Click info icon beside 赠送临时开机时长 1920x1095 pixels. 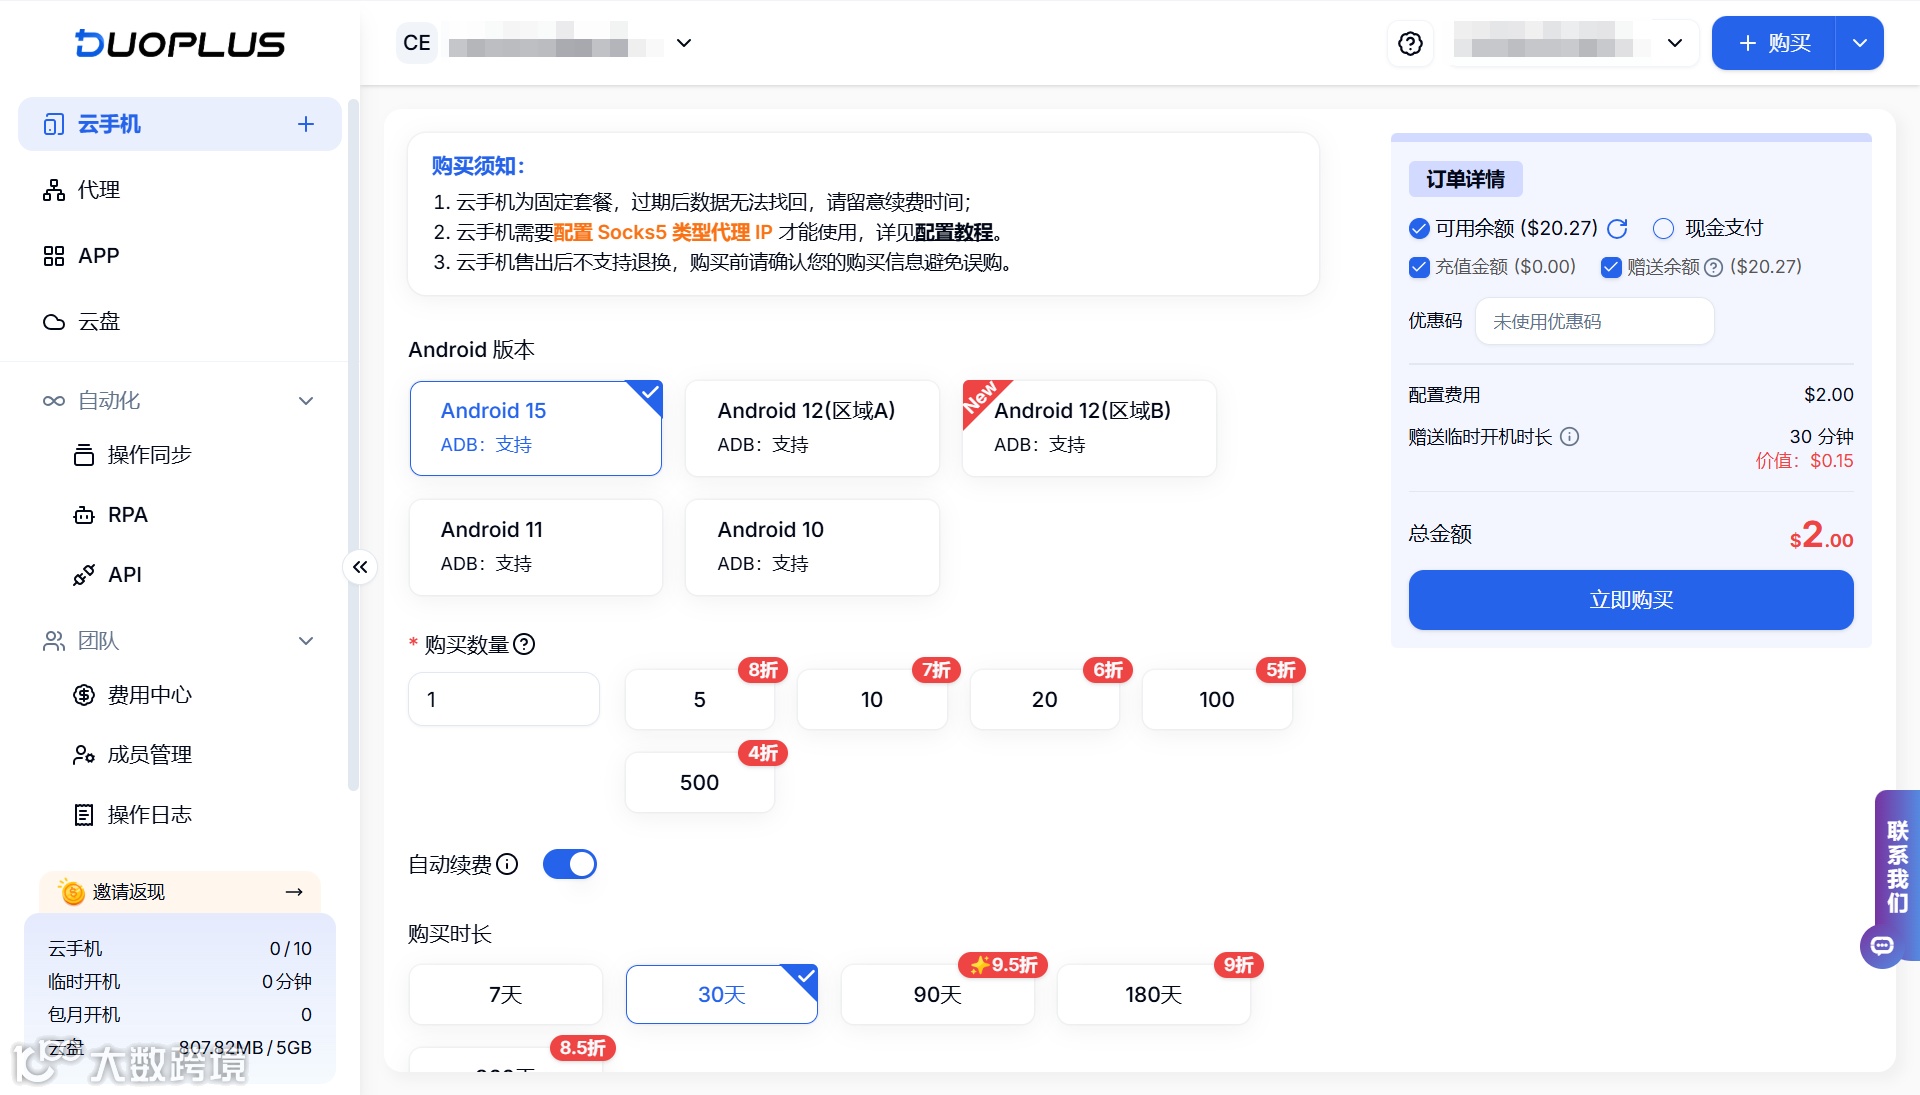pyautogui.click(x=1570, y=437)
